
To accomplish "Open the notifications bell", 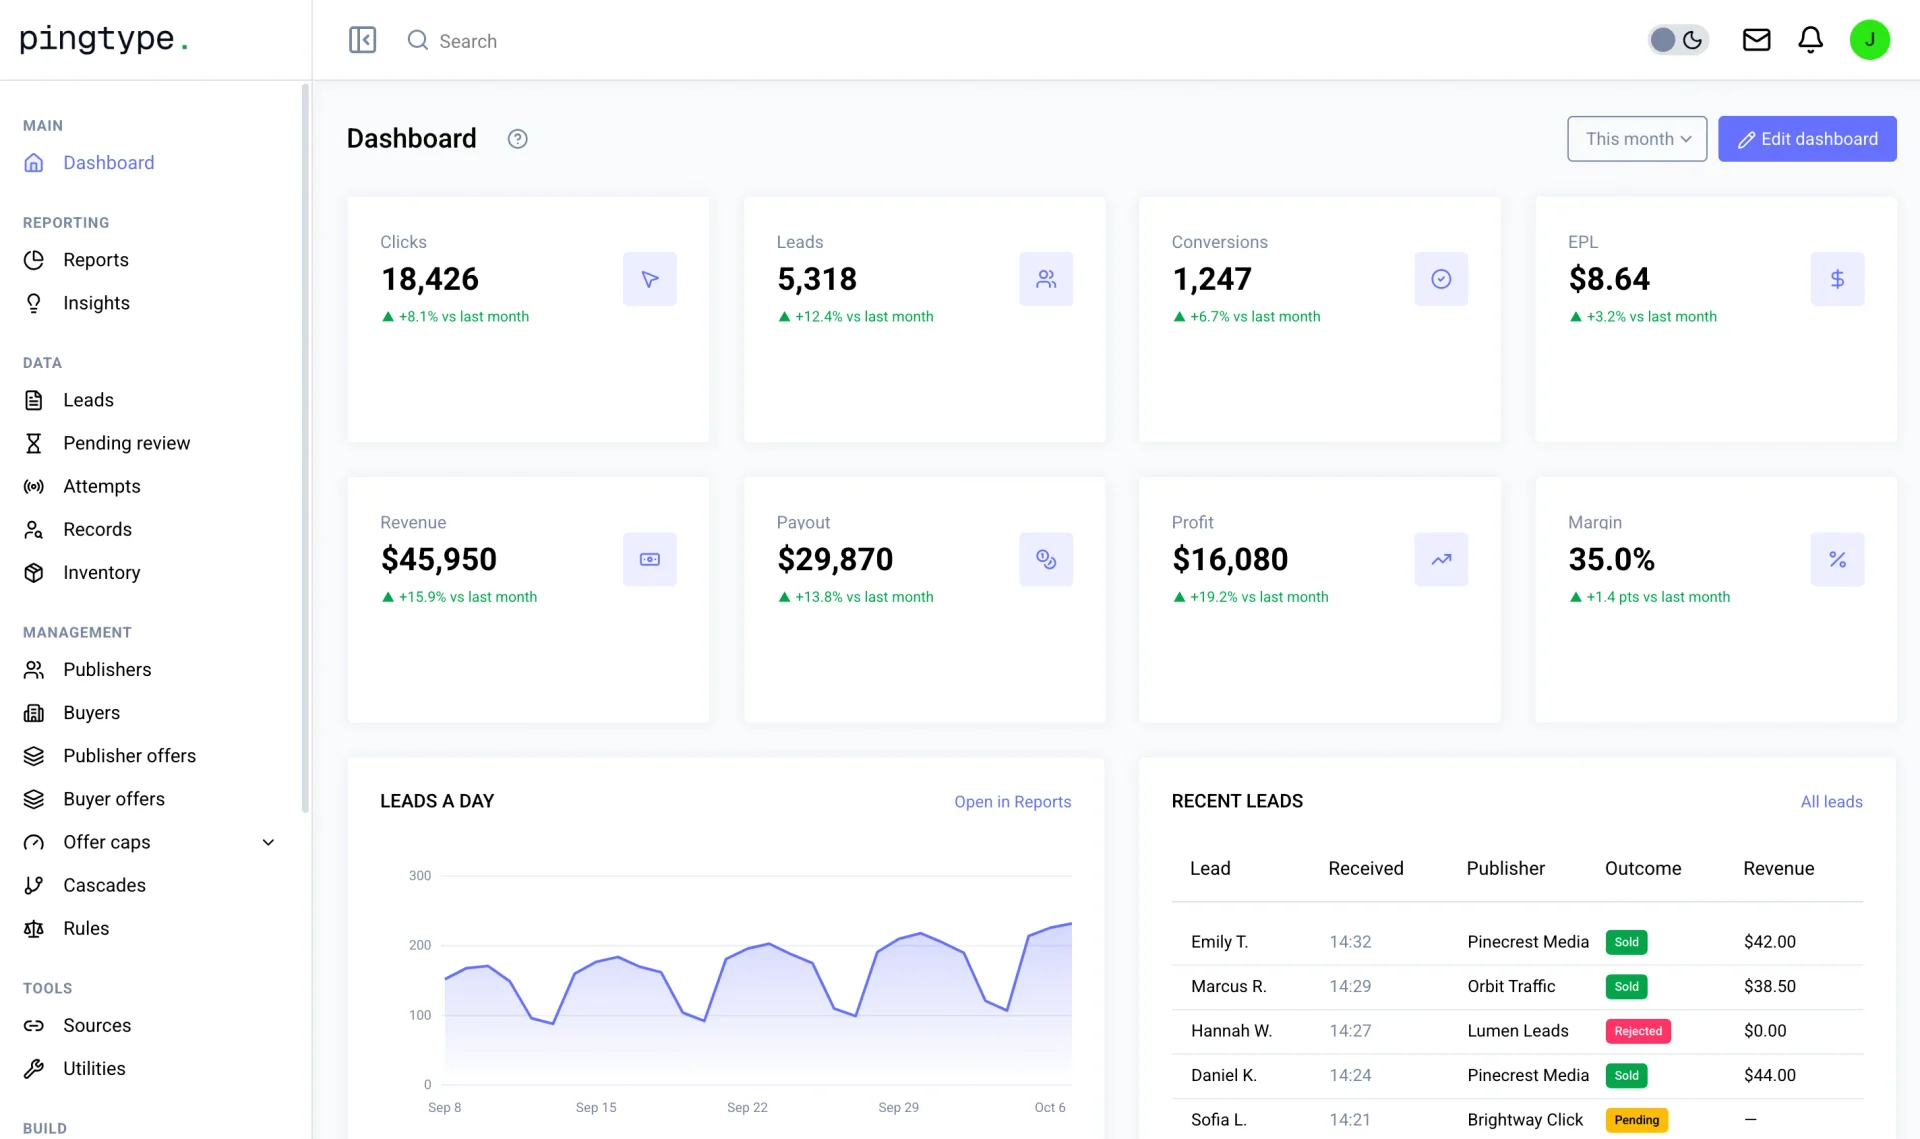I will 1810,40.
